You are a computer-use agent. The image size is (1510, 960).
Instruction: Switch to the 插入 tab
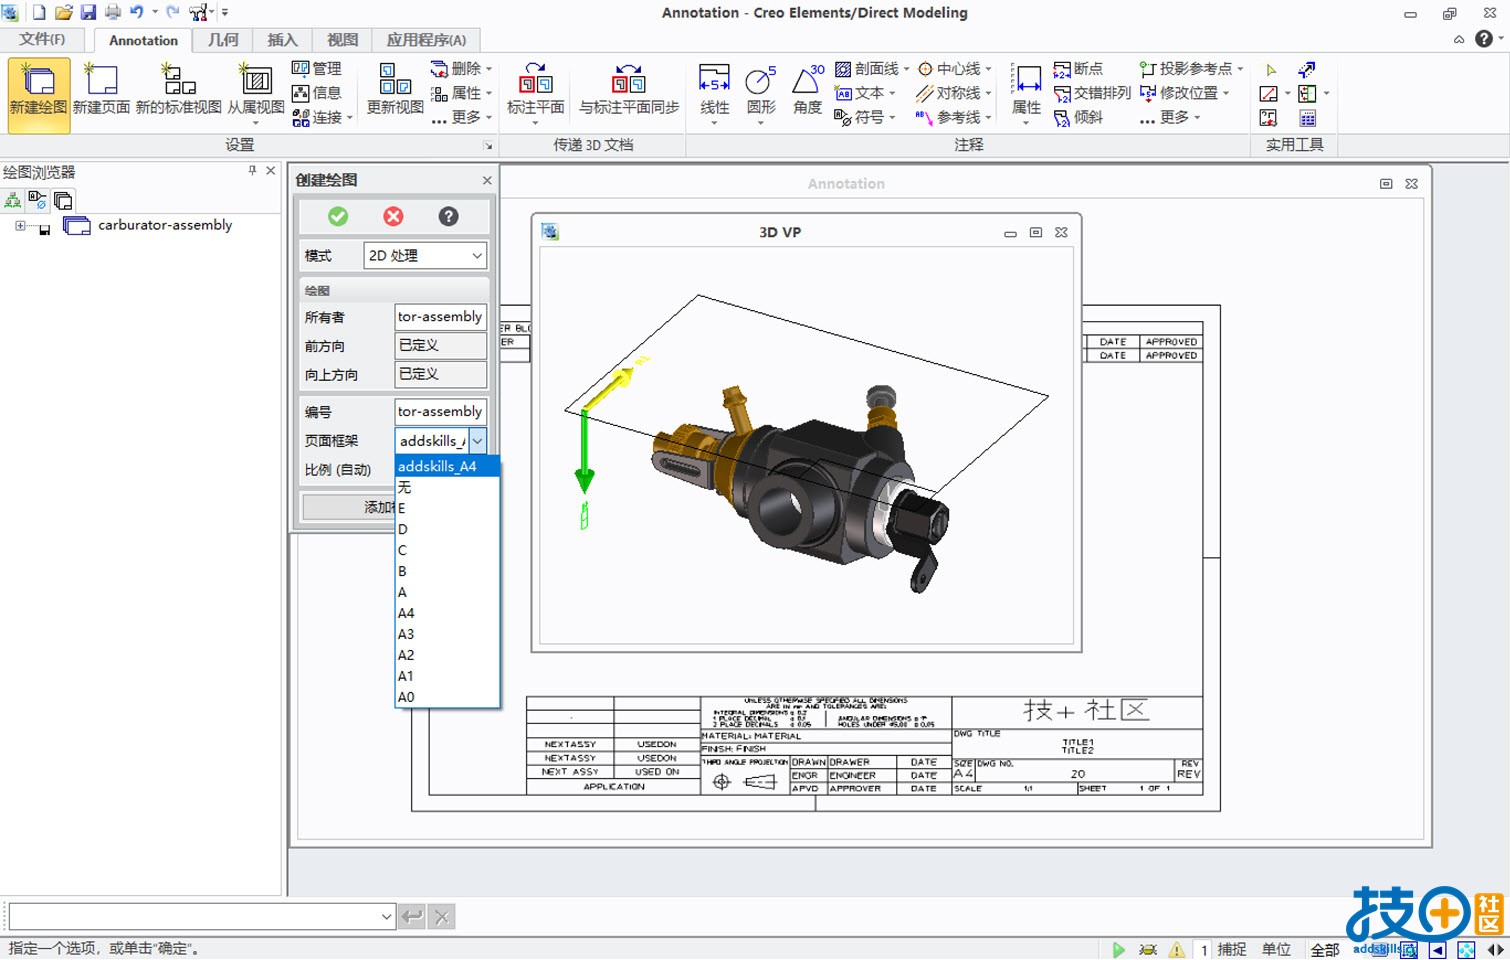(x=282, y=40)
